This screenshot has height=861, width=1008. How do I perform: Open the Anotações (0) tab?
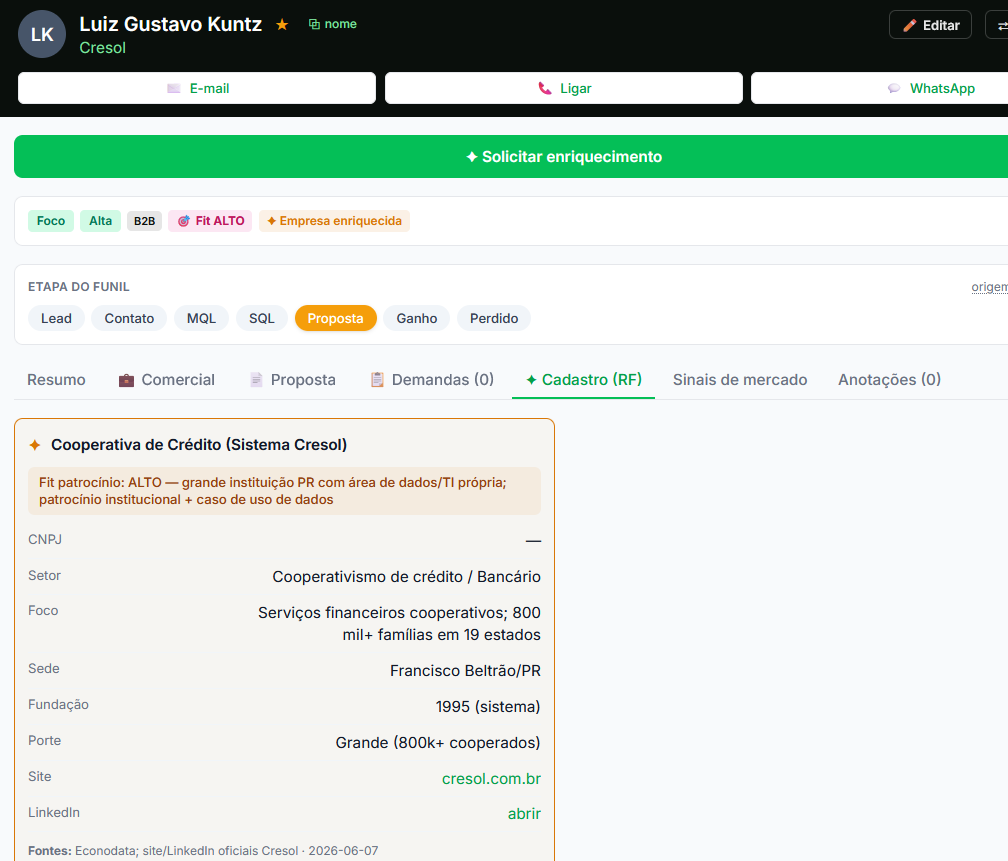[x=889, y=379]
